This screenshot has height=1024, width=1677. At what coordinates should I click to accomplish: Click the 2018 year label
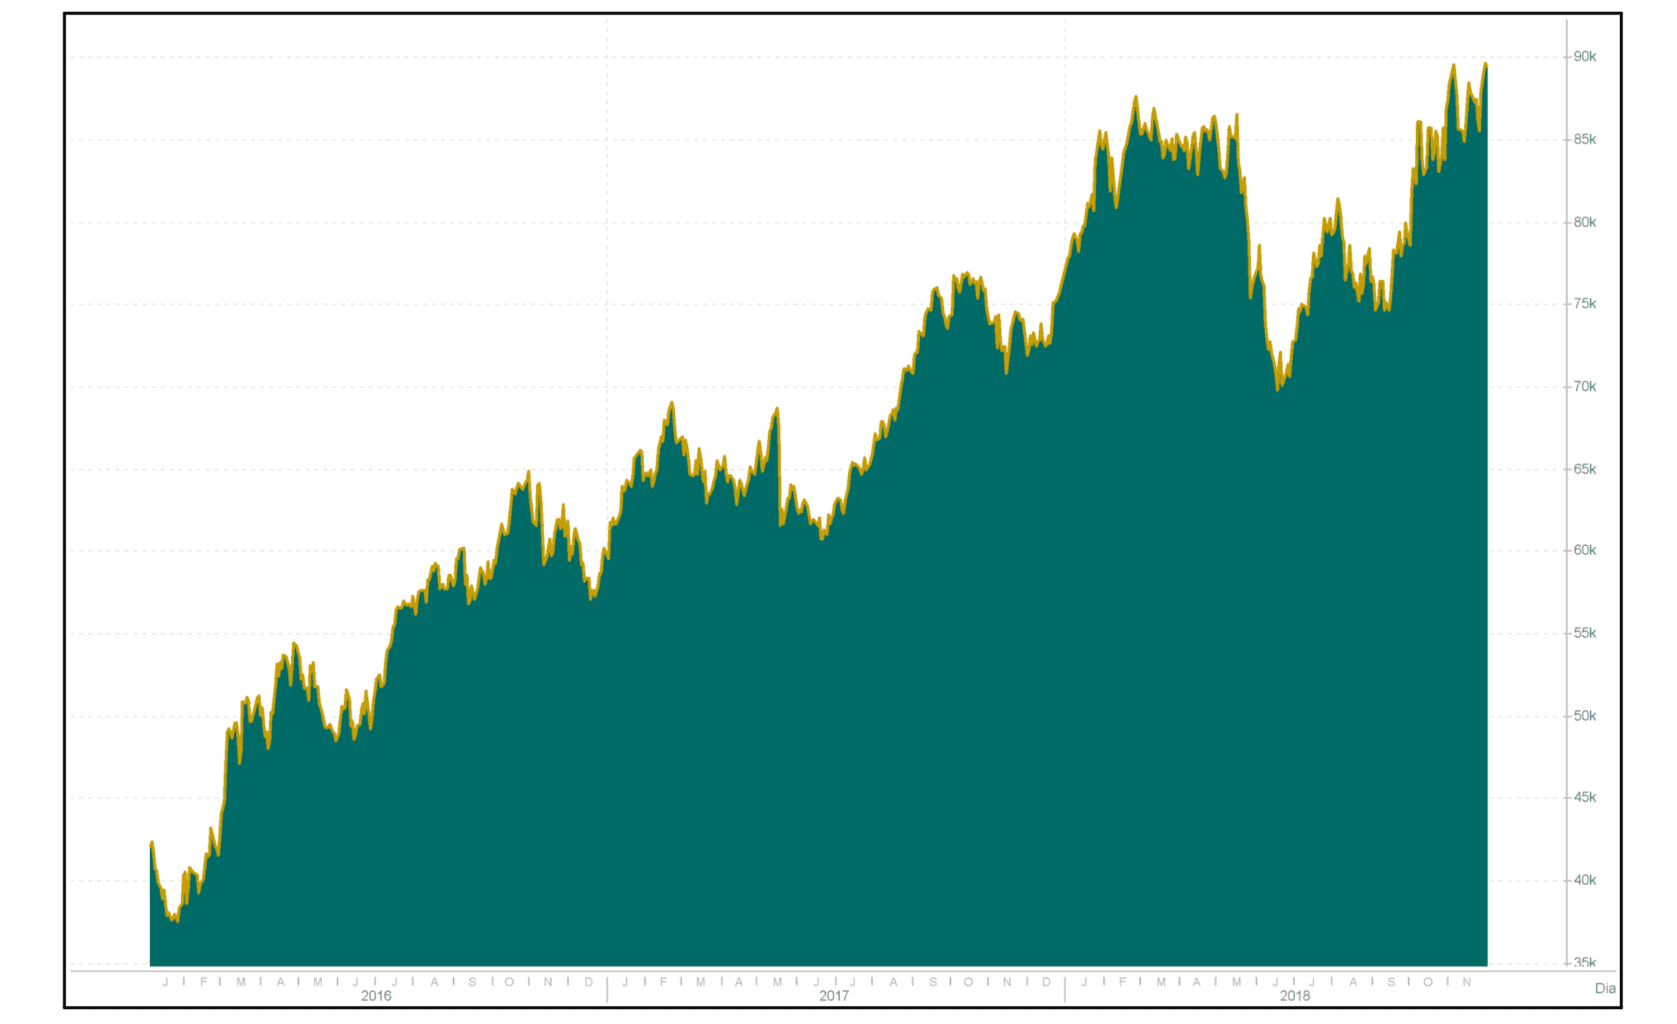tap(1295, 996)
